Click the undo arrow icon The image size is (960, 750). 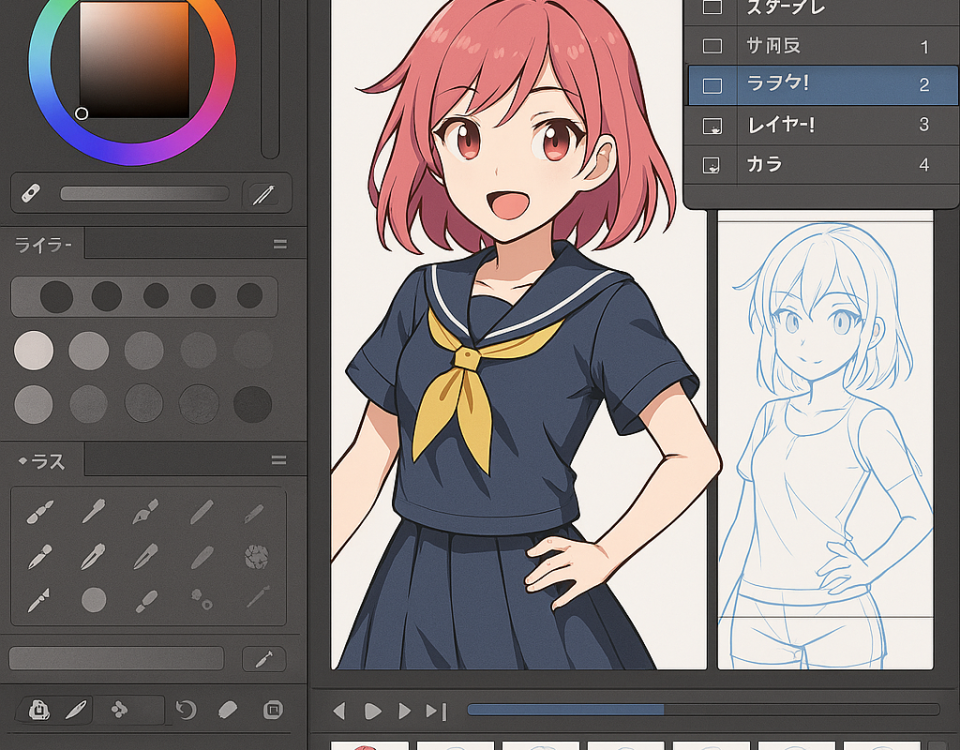tap(185, 710)
